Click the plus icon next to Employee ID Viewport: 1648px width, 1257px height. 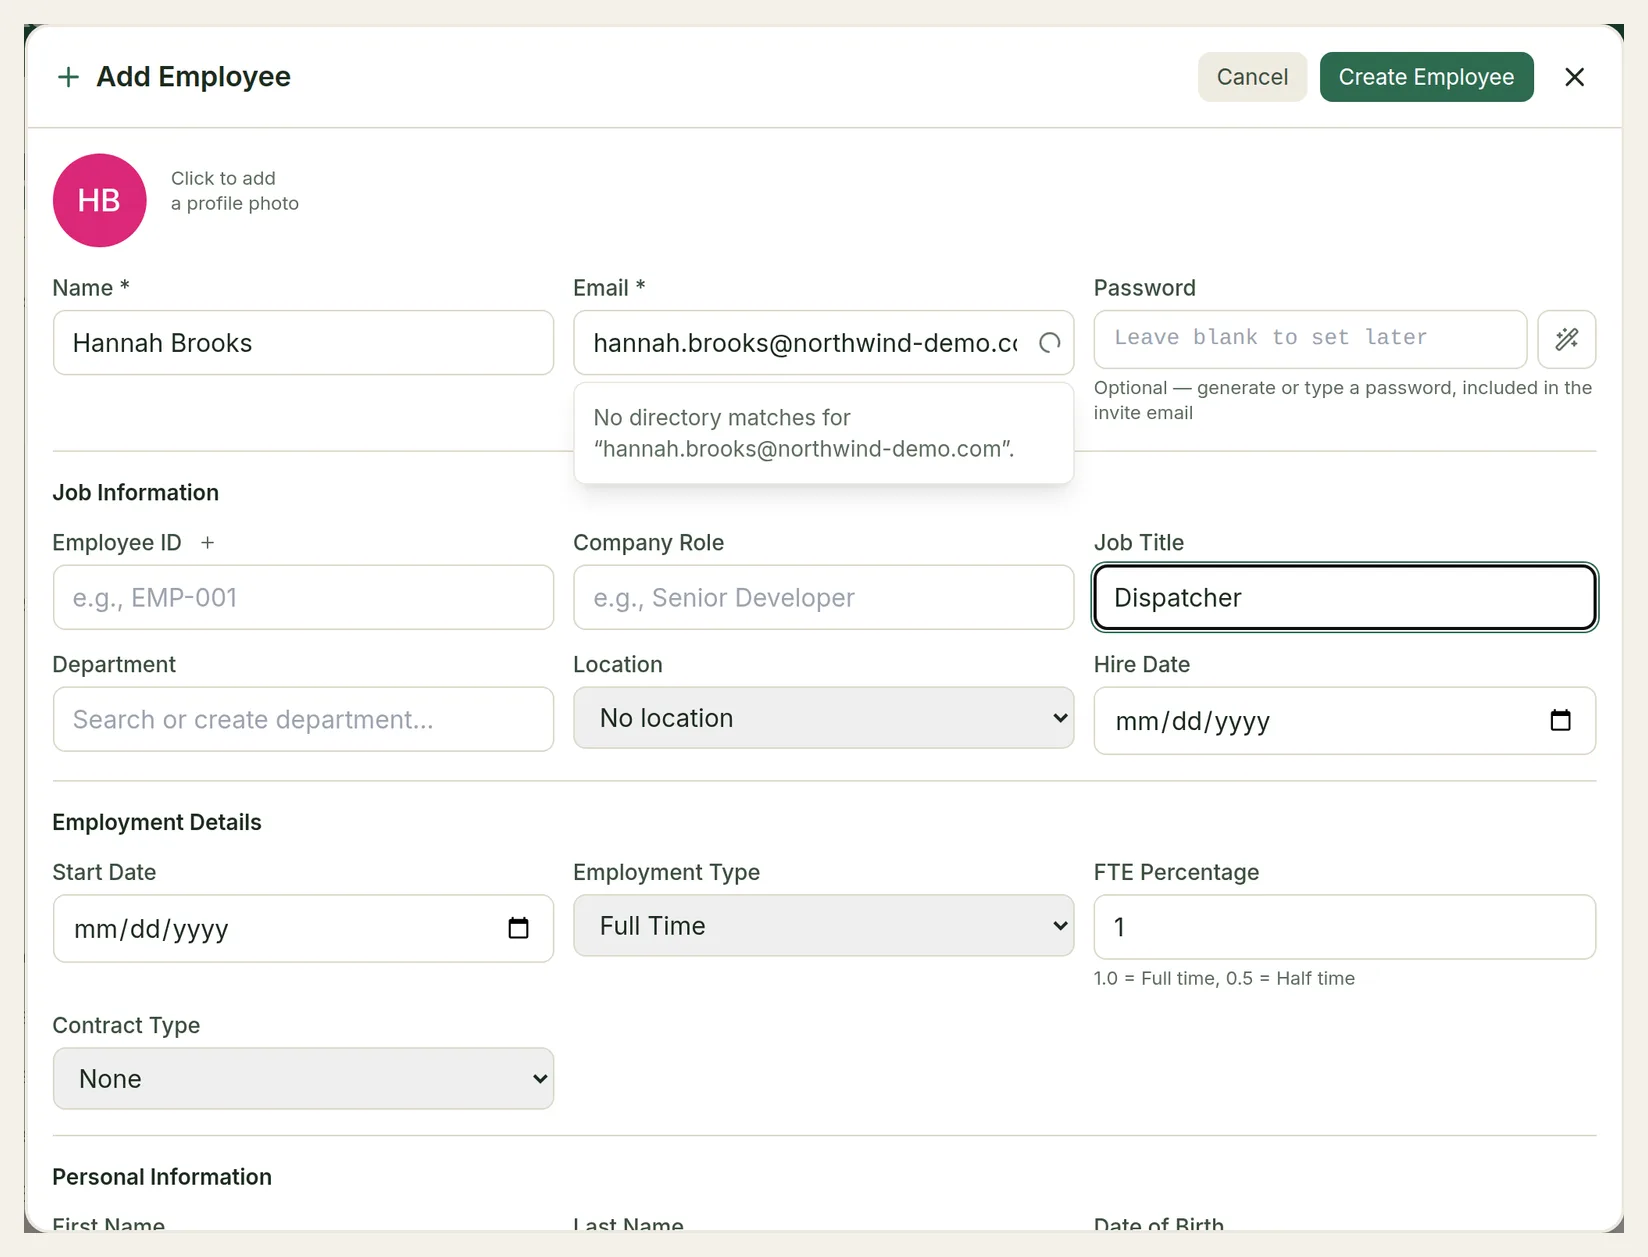[x=207, y=543]
